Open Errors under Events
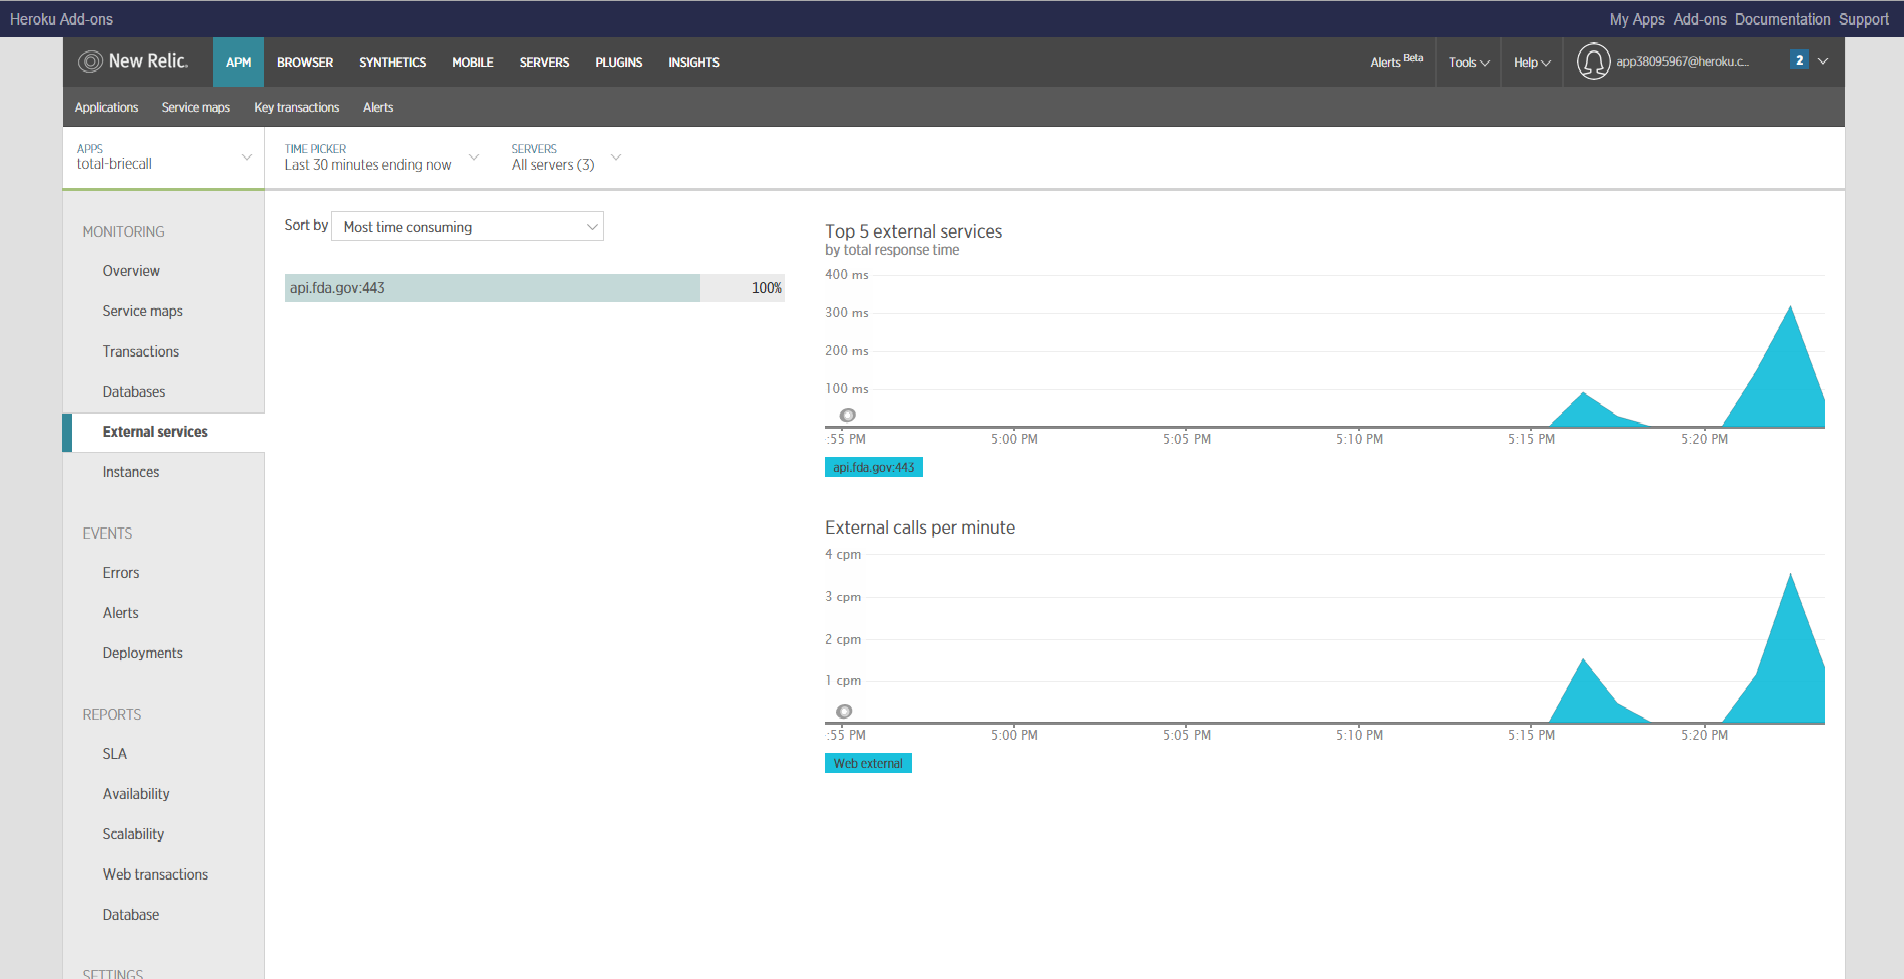The width and height of the screenshot is (1904, 979). [121, 573]
